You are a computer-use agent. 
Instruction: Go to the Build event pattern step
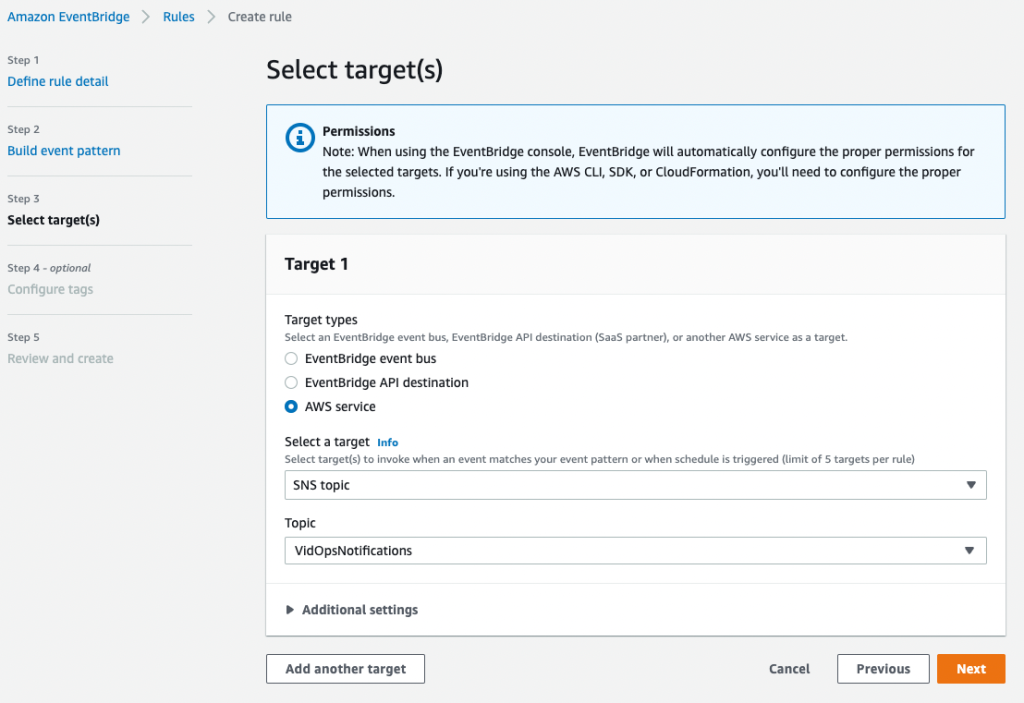64,150
